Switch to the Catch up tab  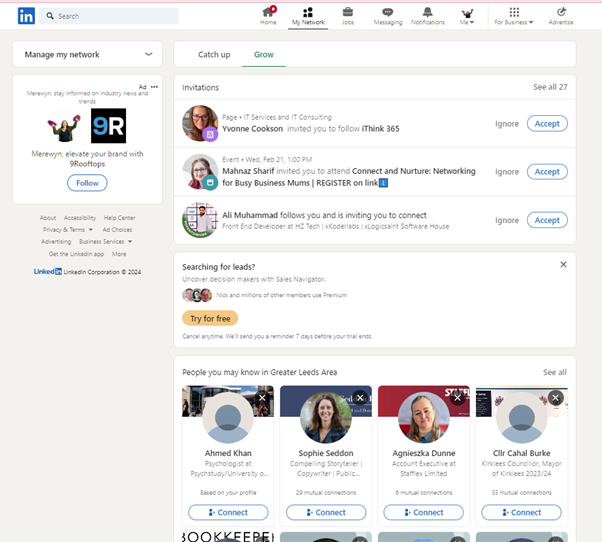point(214,55)
